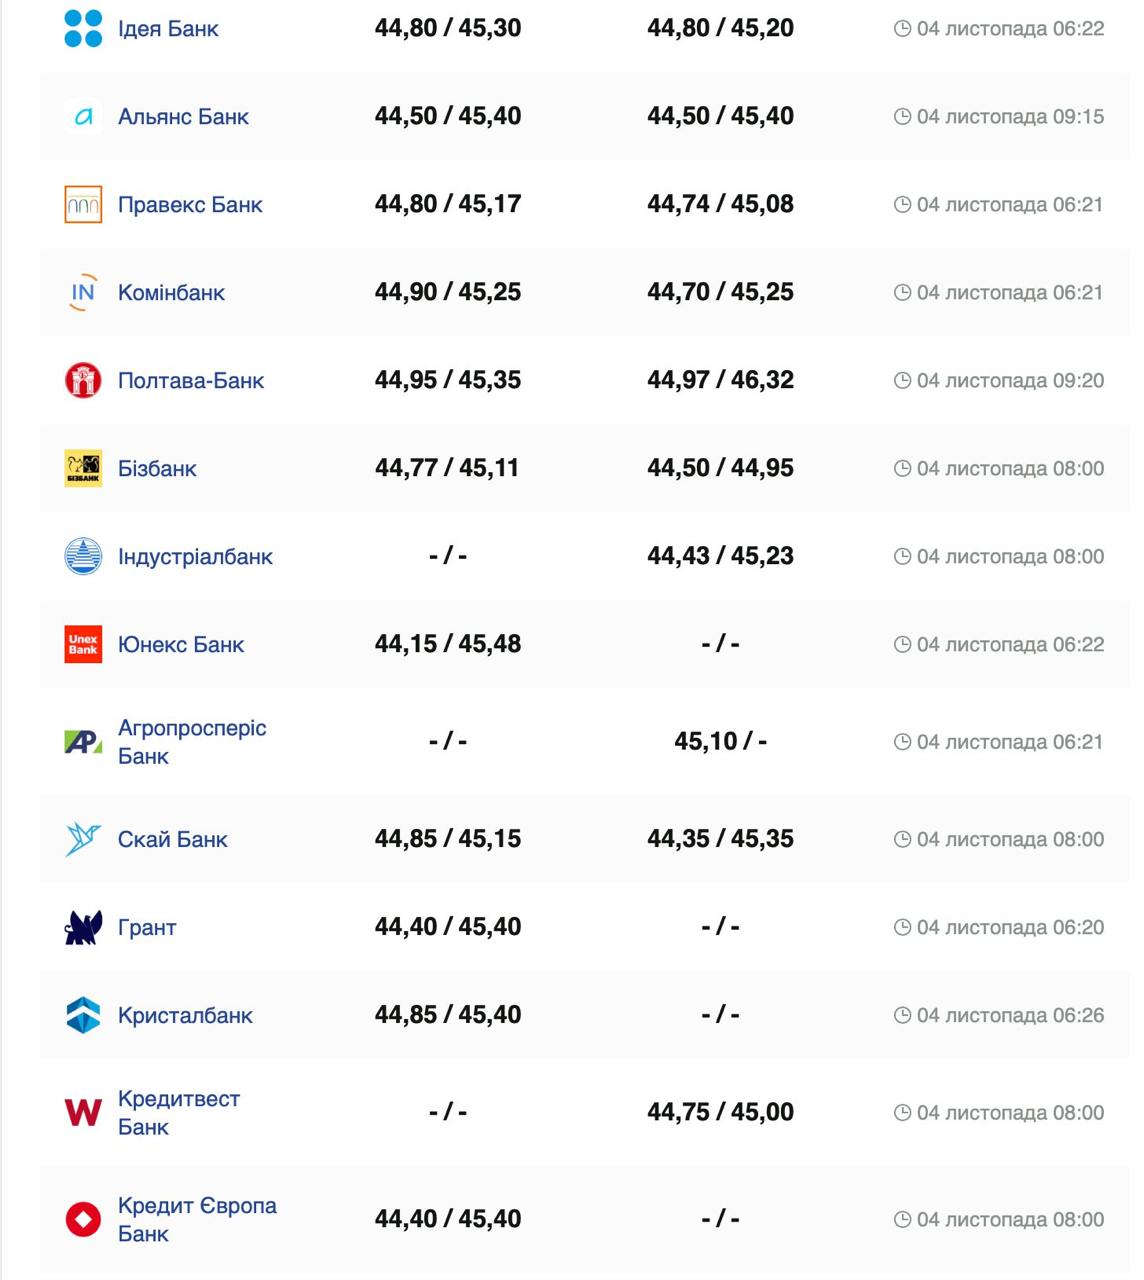Open the Кристалбанк link

185,1016
